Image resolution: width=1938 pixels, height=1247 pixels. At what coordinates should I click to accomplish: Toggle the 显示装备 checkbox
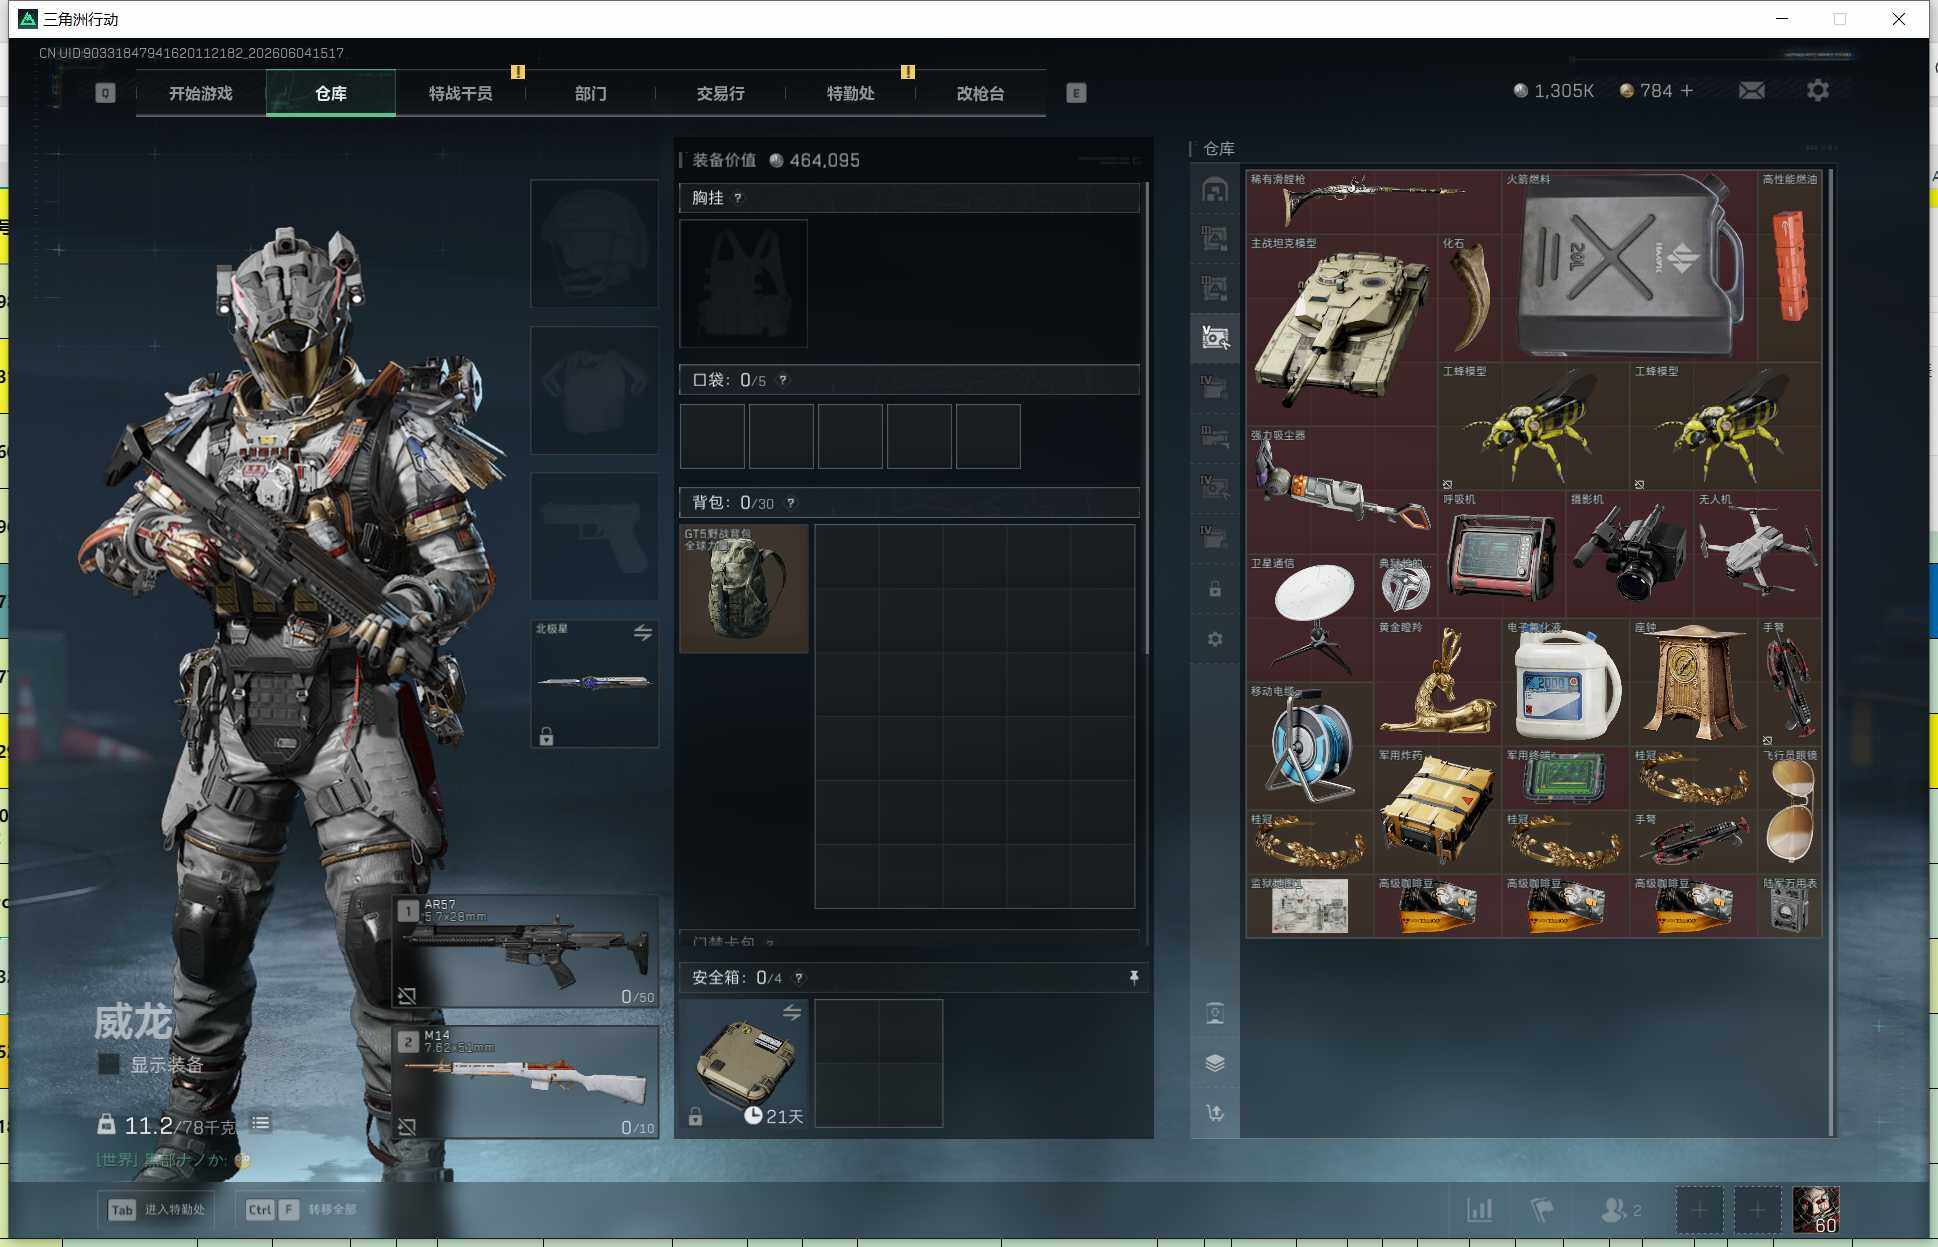tap(109, 1064)
